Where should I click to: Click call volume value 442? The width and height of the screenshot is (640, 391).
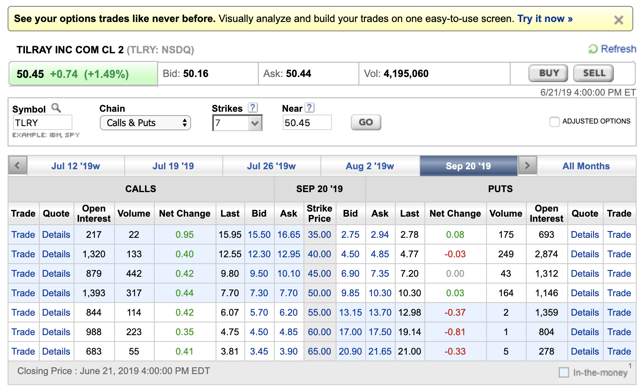tap(134, 273)
